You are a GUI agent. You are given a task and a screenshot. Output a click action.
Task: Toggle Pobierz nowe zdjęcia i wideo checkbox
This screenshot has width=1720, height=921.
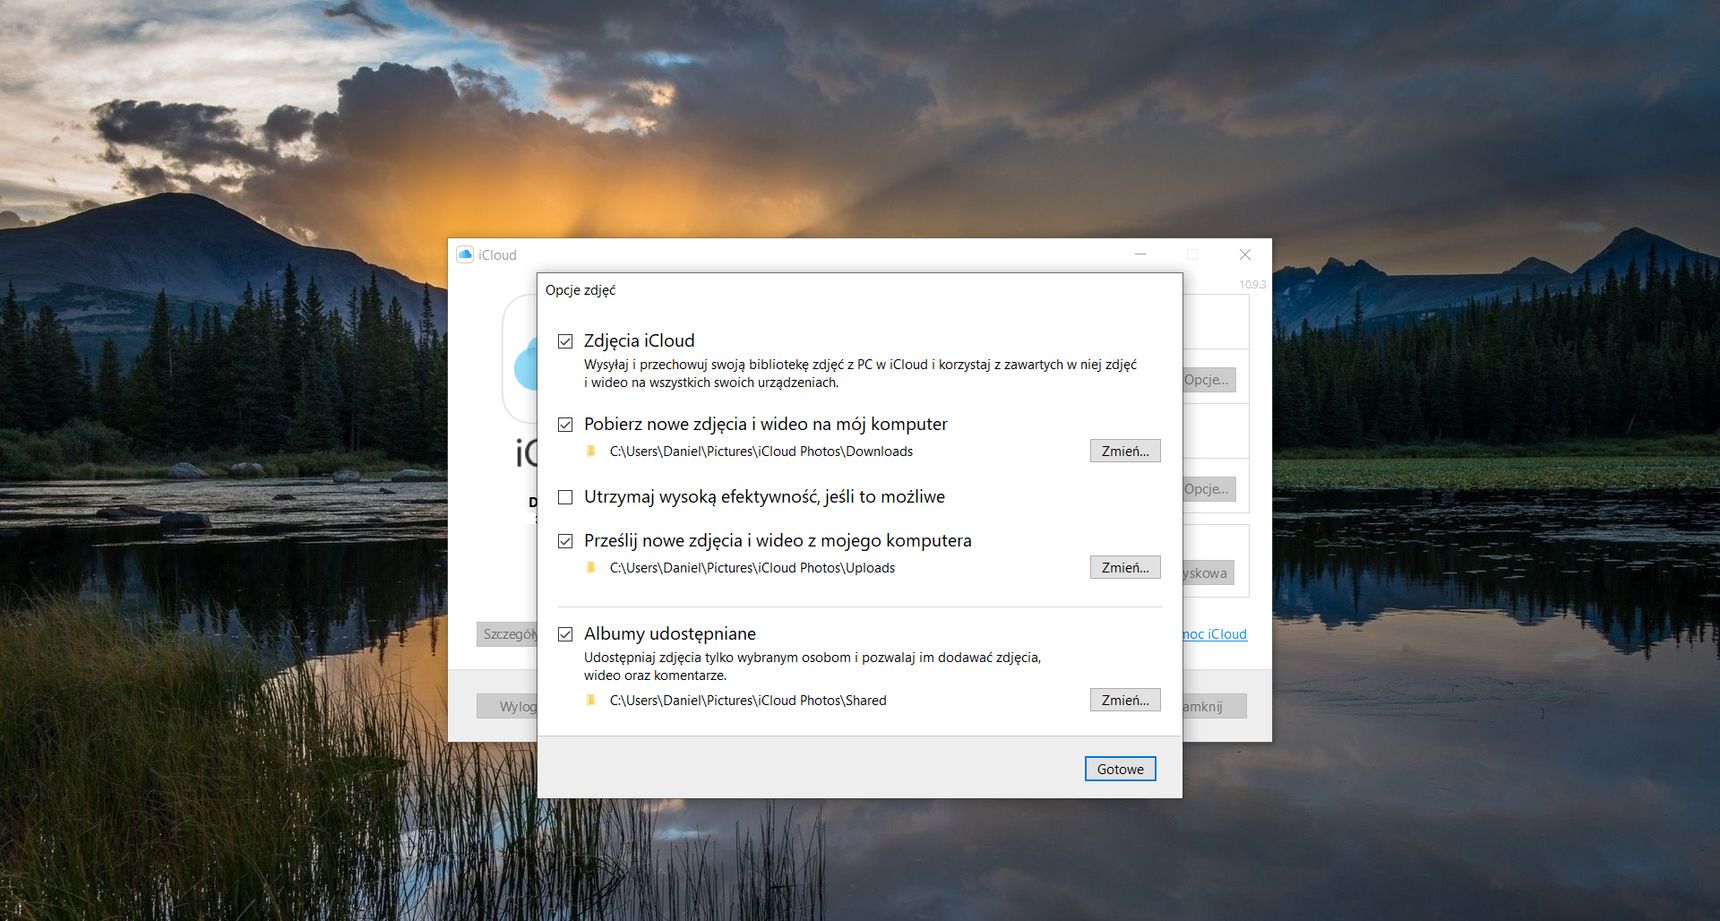[565, 424]
